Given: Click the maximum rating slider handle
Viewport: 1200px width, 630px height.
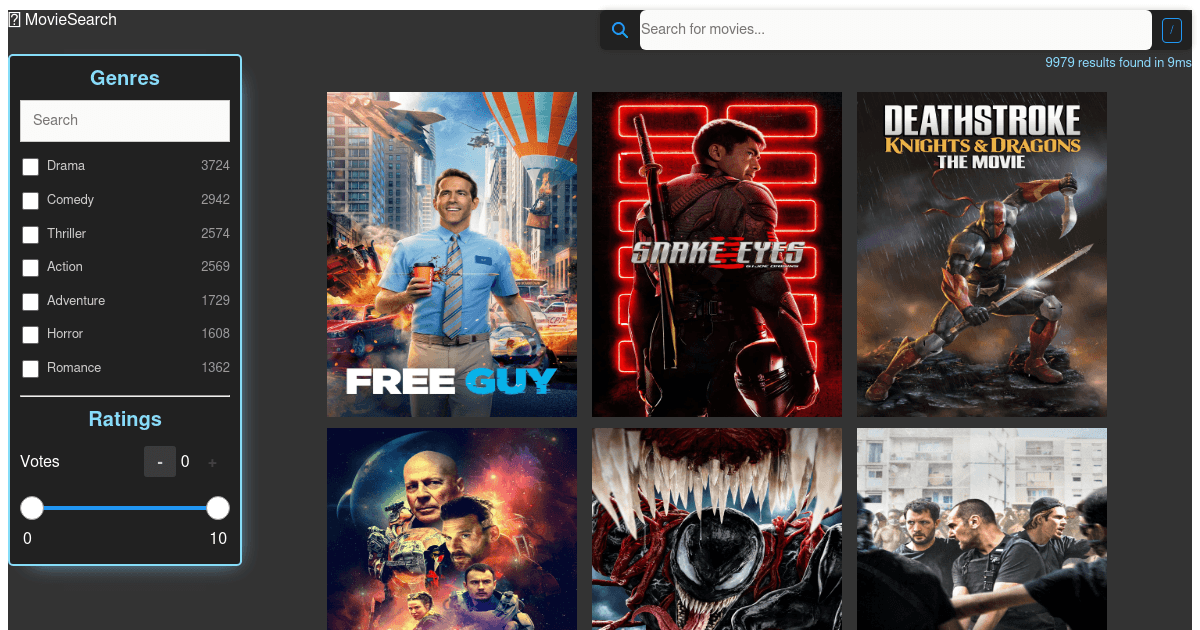Looking at the screenshot, I should coord(218,508).
